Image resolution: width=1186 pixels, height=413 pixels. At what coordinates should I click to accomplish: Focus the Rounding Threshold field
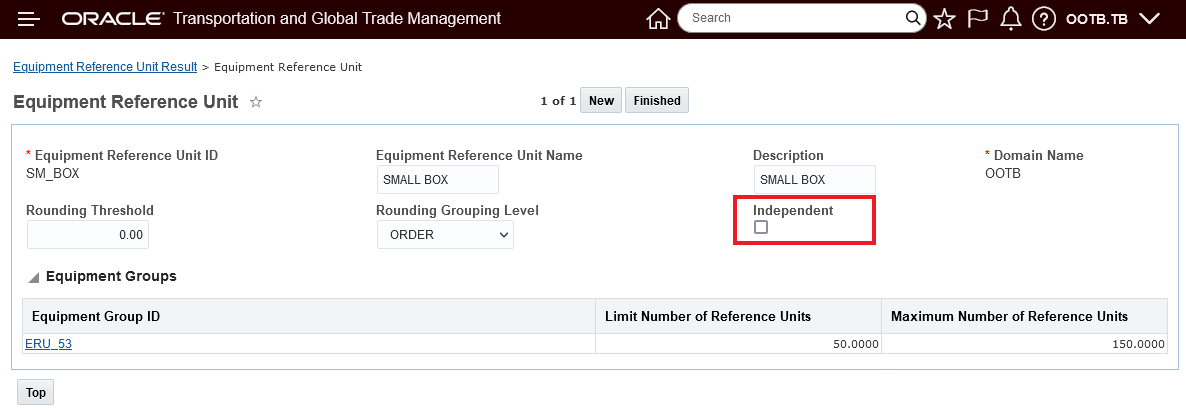tap(88, 235)
